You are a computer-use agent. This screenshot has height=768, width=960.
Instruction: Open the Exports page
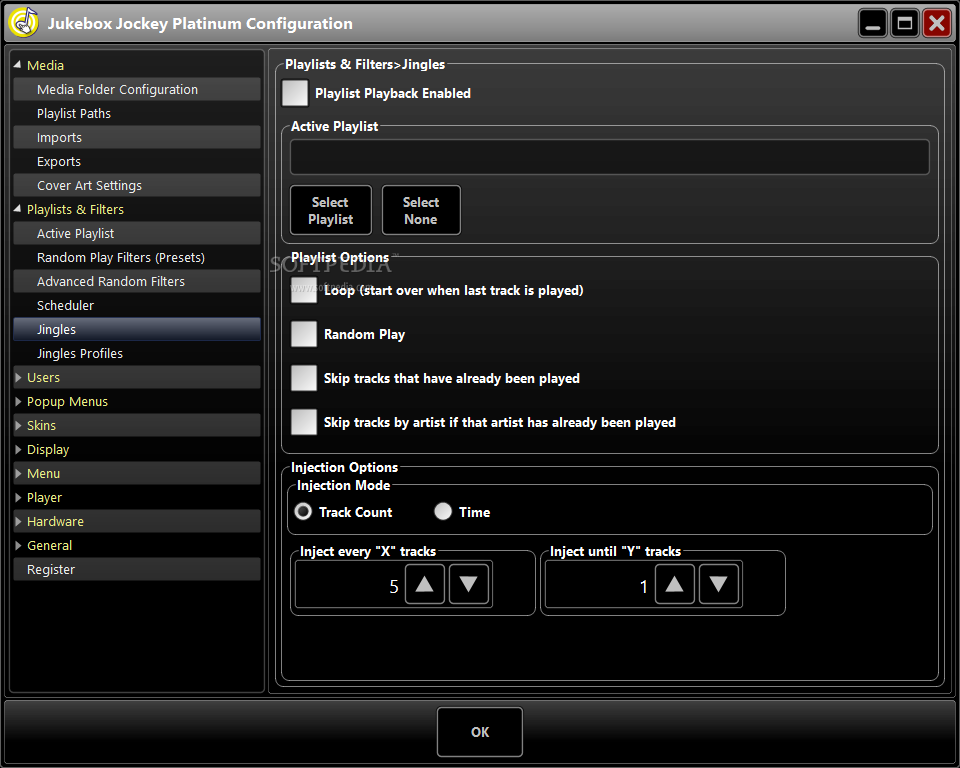[137, 161]
